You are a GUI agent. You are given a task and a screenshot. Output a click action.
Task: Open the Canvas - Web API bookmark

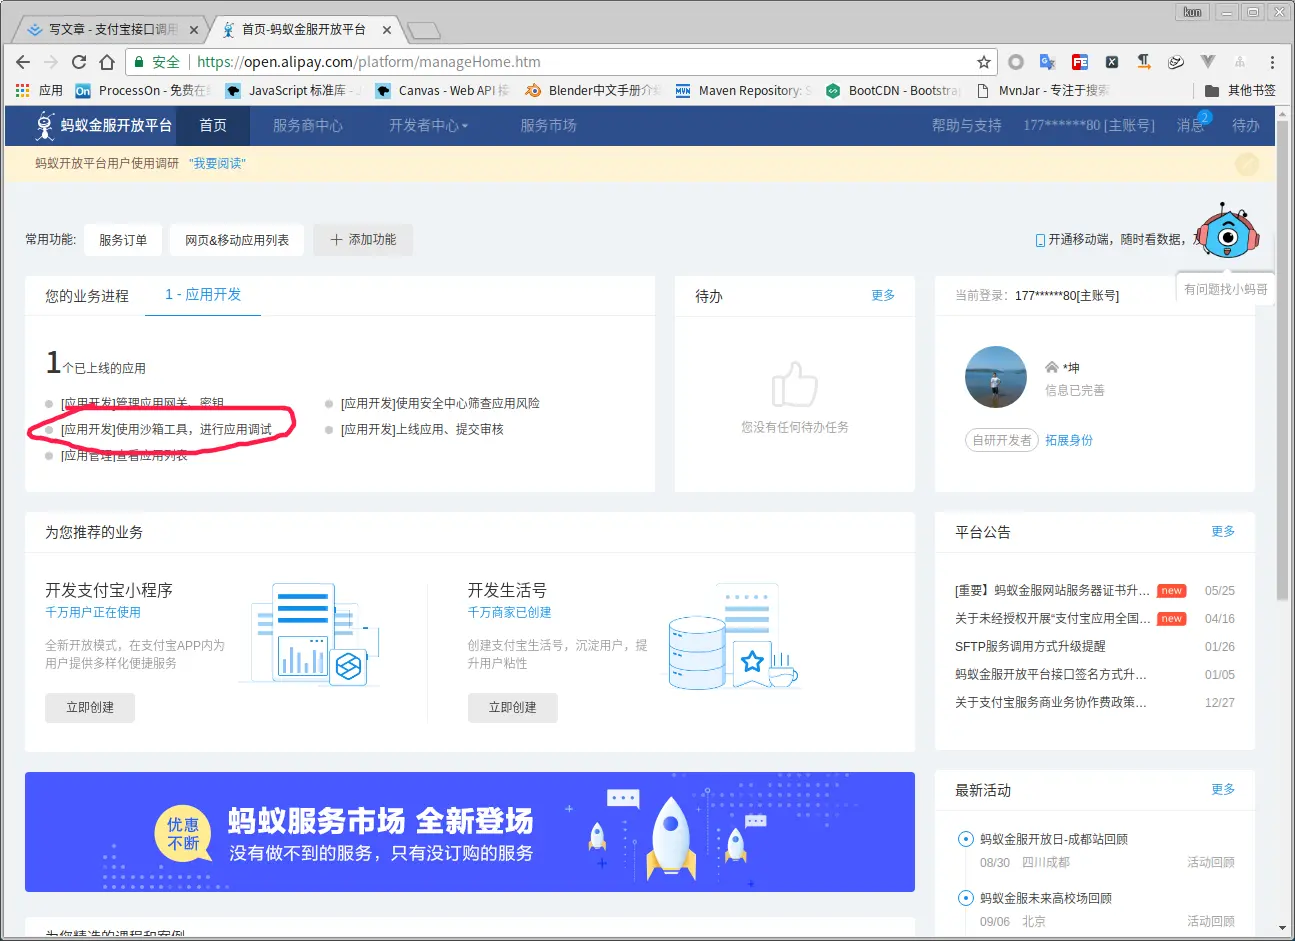(x=442, y=90)
